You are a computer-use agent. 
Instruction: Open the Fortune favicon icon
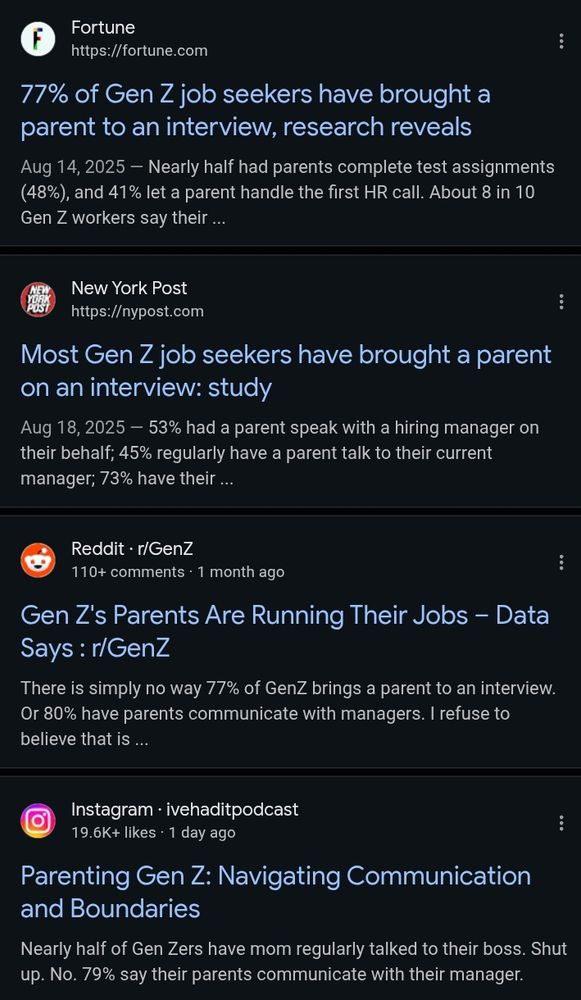point(38,39)
